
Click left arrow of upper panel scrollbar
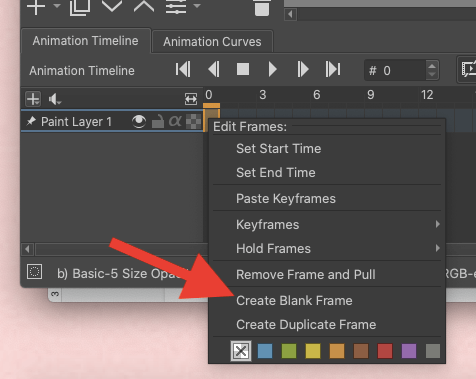pyautogui.click(x=290, y=14)
